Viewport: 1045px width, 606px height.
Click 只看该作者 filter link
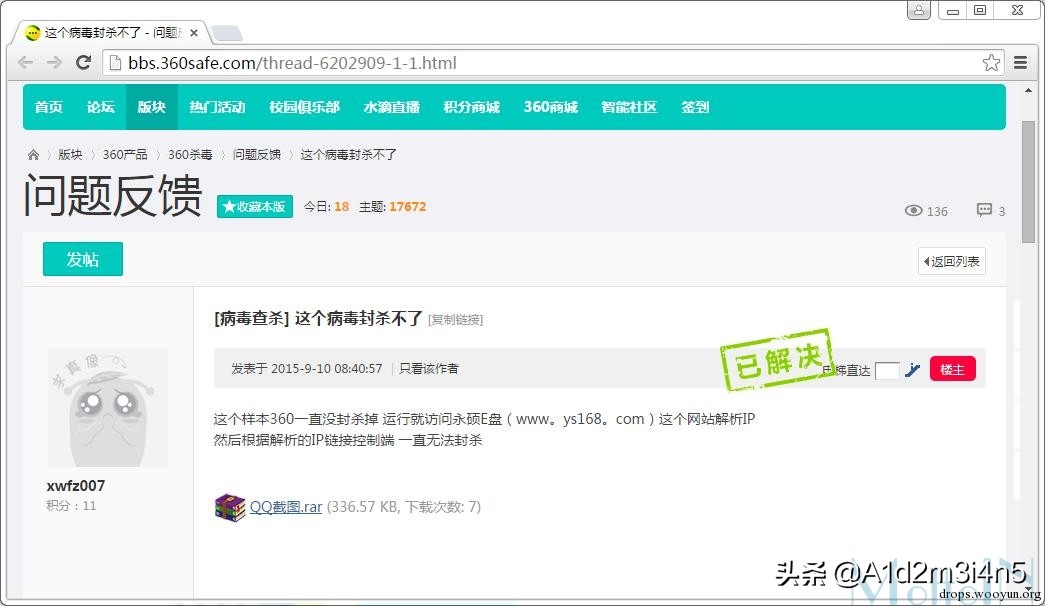[429, 369]
